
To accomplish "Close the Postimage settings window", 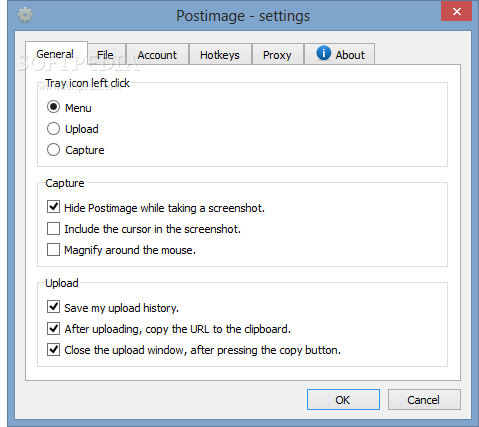I will [456, 11].
